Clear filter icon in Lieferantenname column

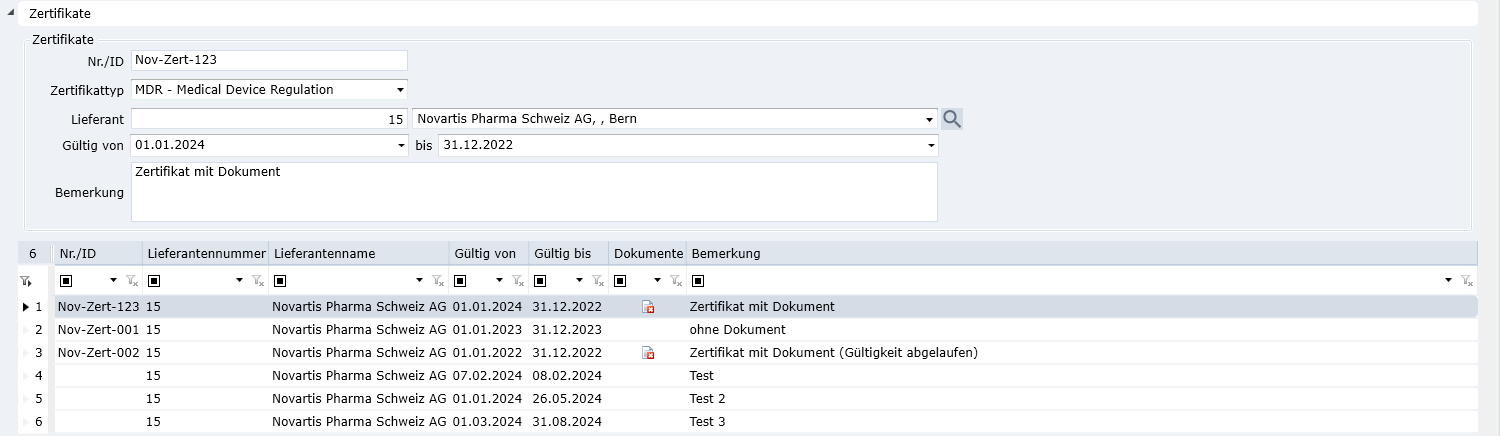tap(437, 281)
